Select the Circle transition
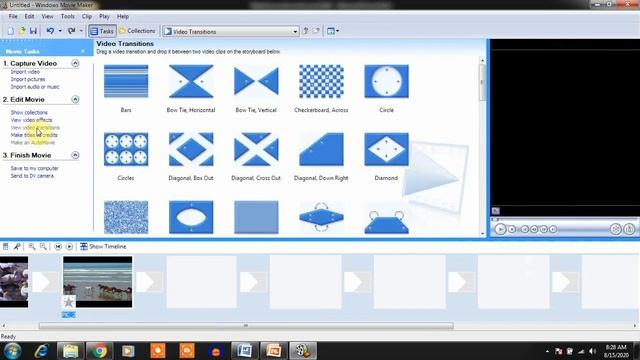This screenshot has width=640, height=360. 386,81
